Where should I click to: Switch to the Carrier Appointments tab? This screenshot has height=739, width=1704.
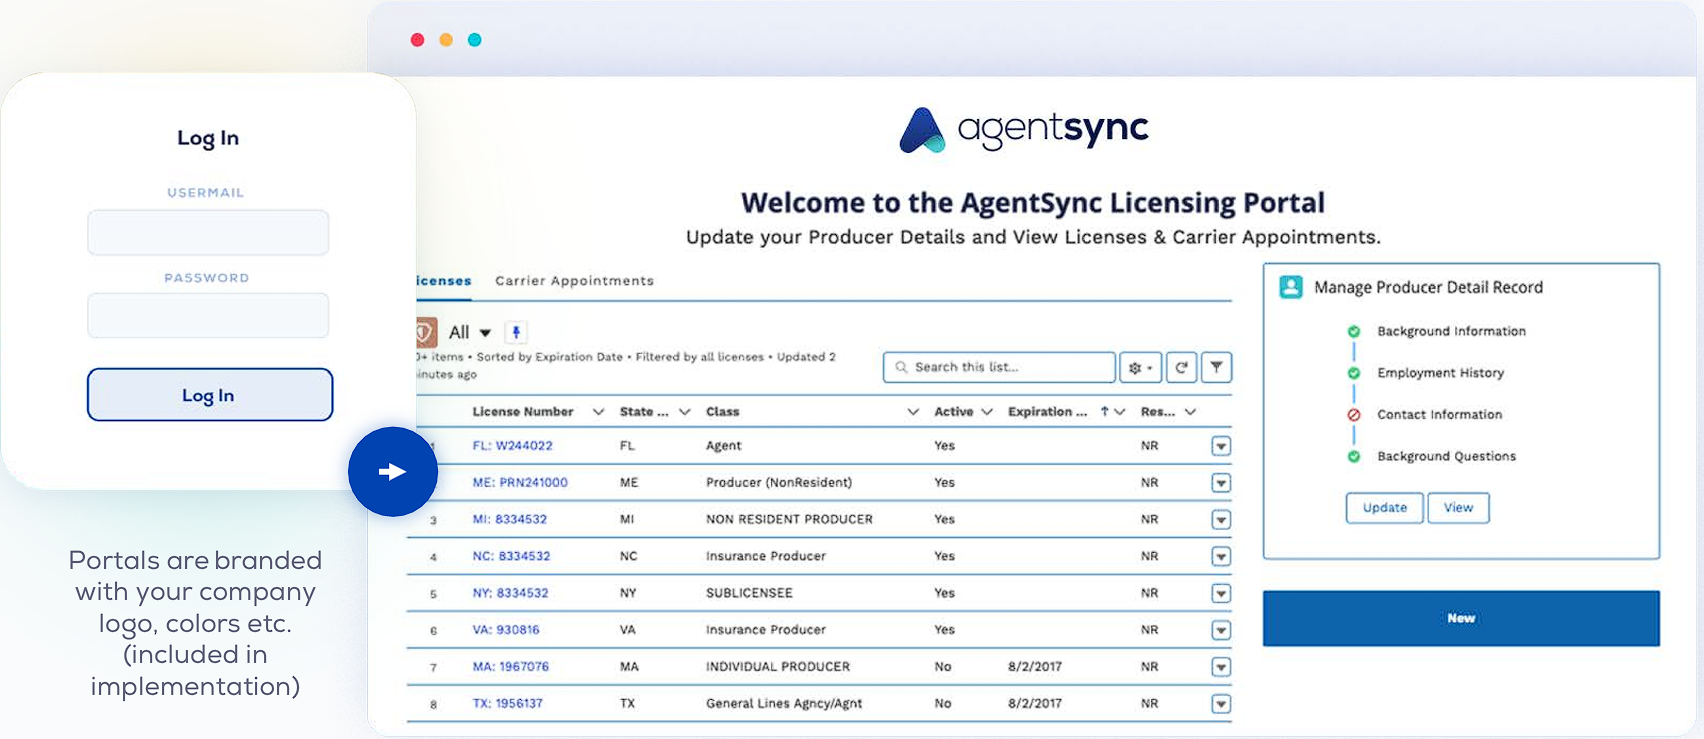coord(574,281)
